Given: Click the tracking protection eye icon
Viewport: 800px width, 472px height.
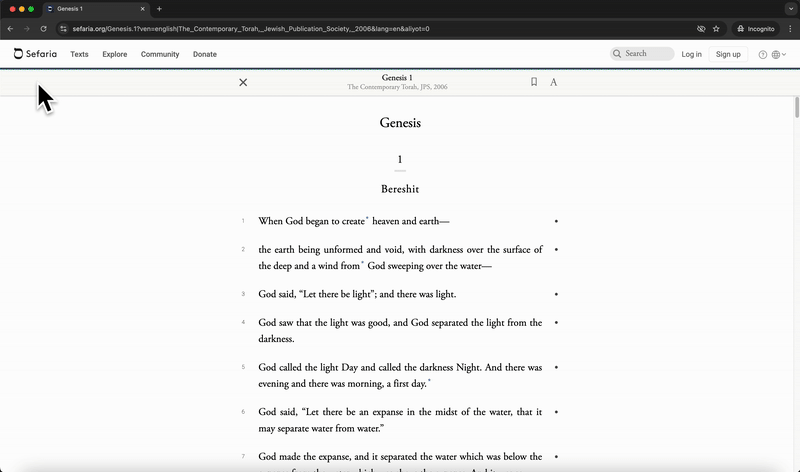Looking at the screenshot, I should (701, 29).
